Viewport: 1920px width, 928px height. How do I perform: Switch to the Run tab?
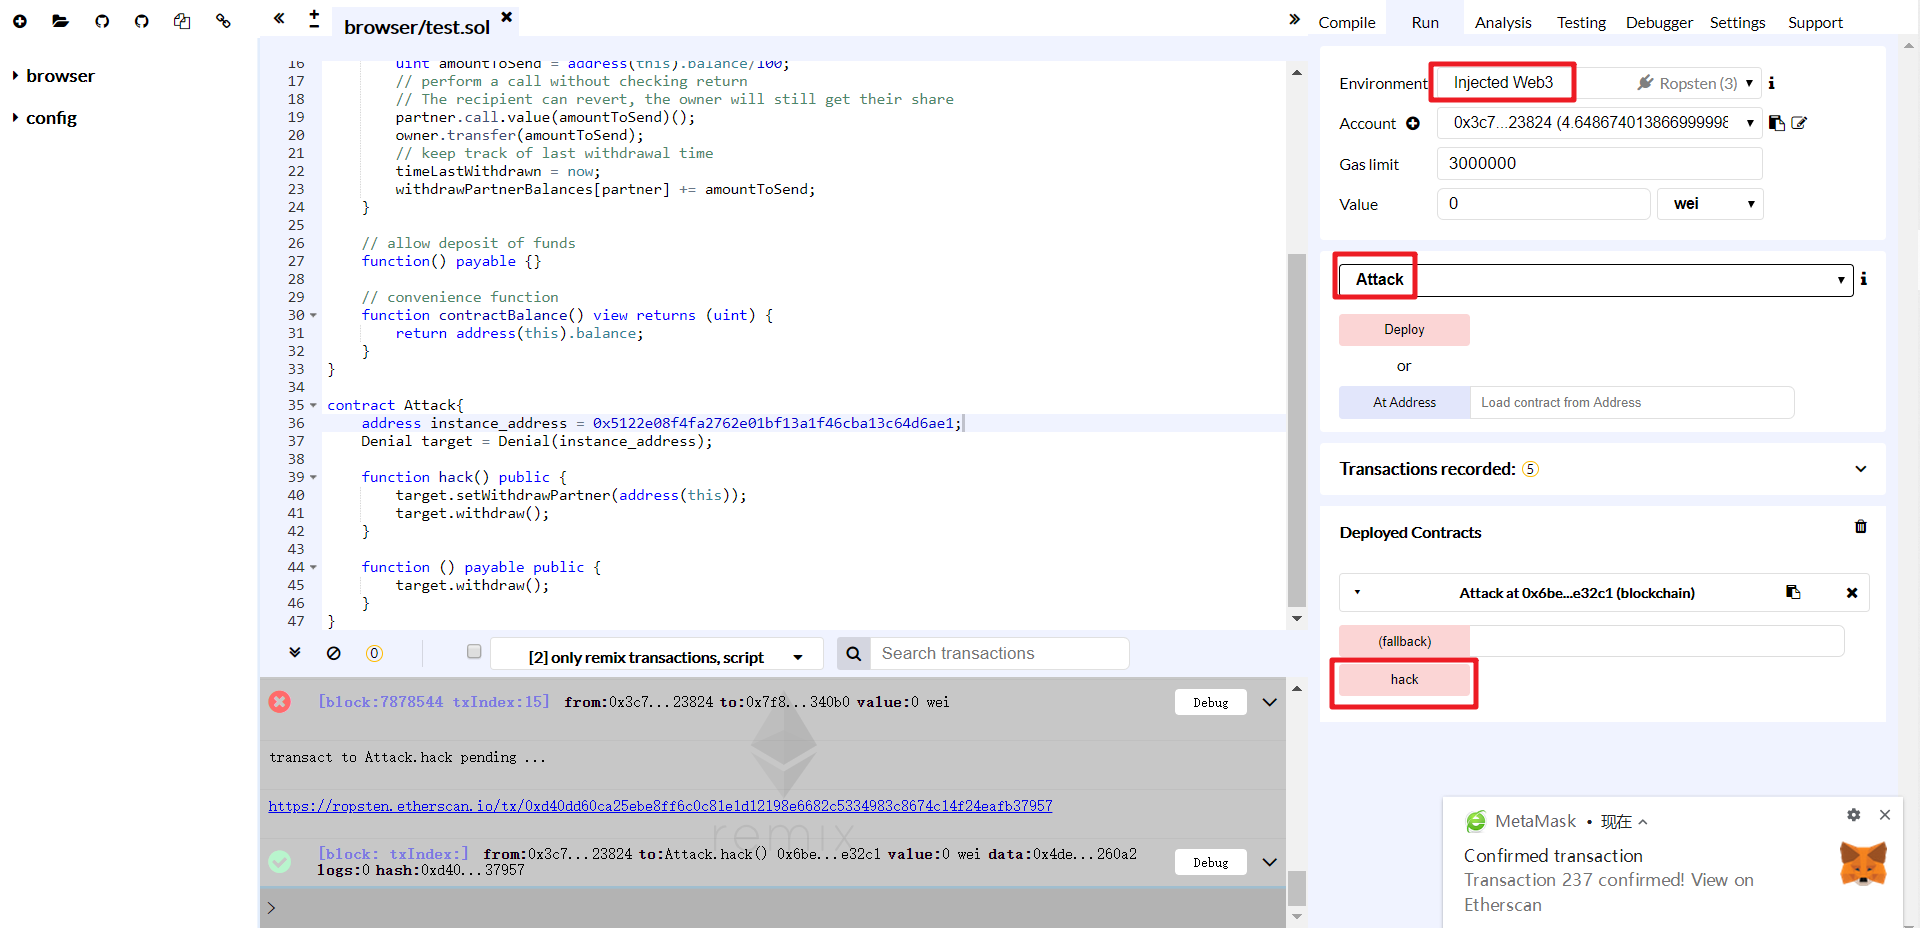1425,22
